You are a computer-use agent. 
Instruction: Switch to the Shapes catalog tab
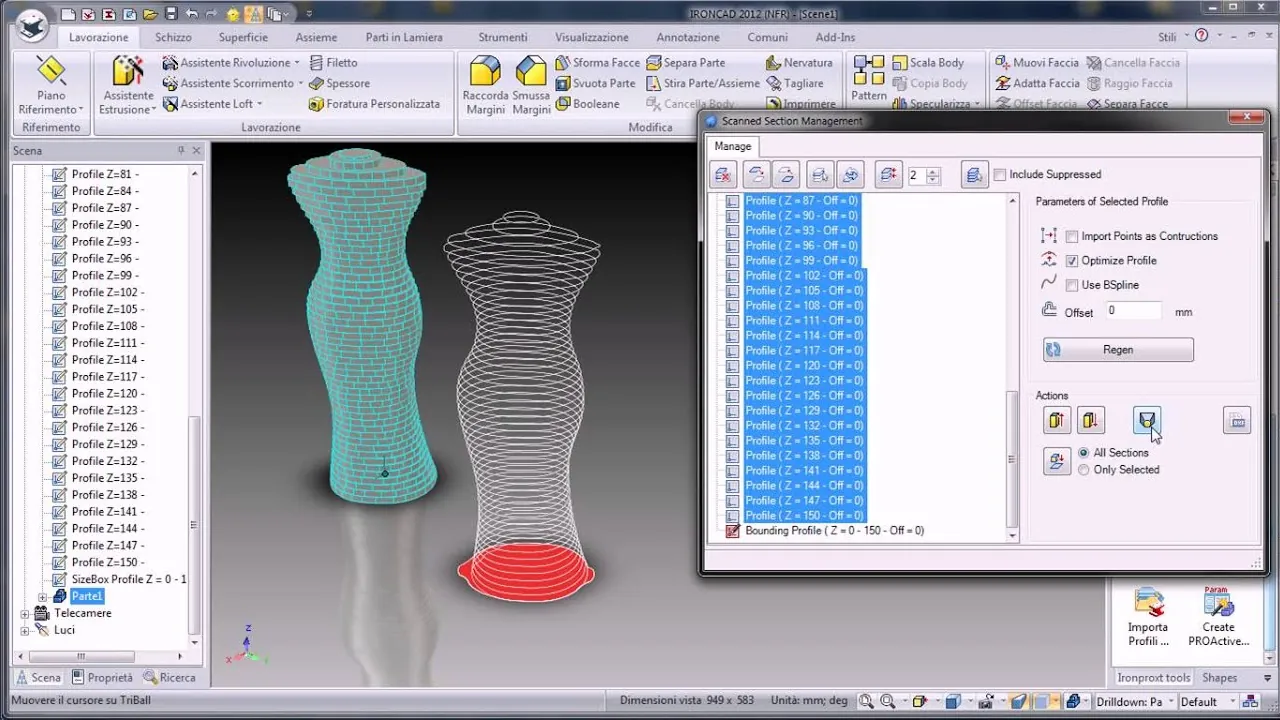[1219, 678]
